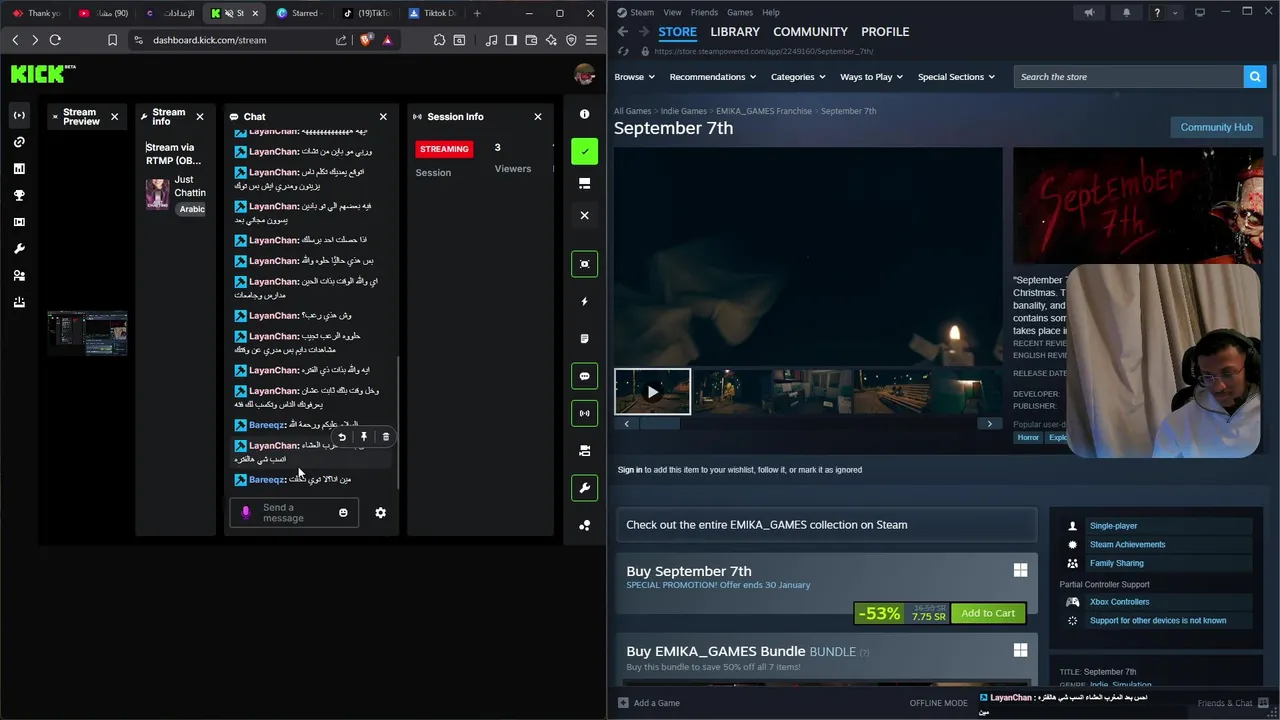Screen dimensions: 1280x720
Task: Open the emoji picker in chat input
Action: tap(343, 513)
